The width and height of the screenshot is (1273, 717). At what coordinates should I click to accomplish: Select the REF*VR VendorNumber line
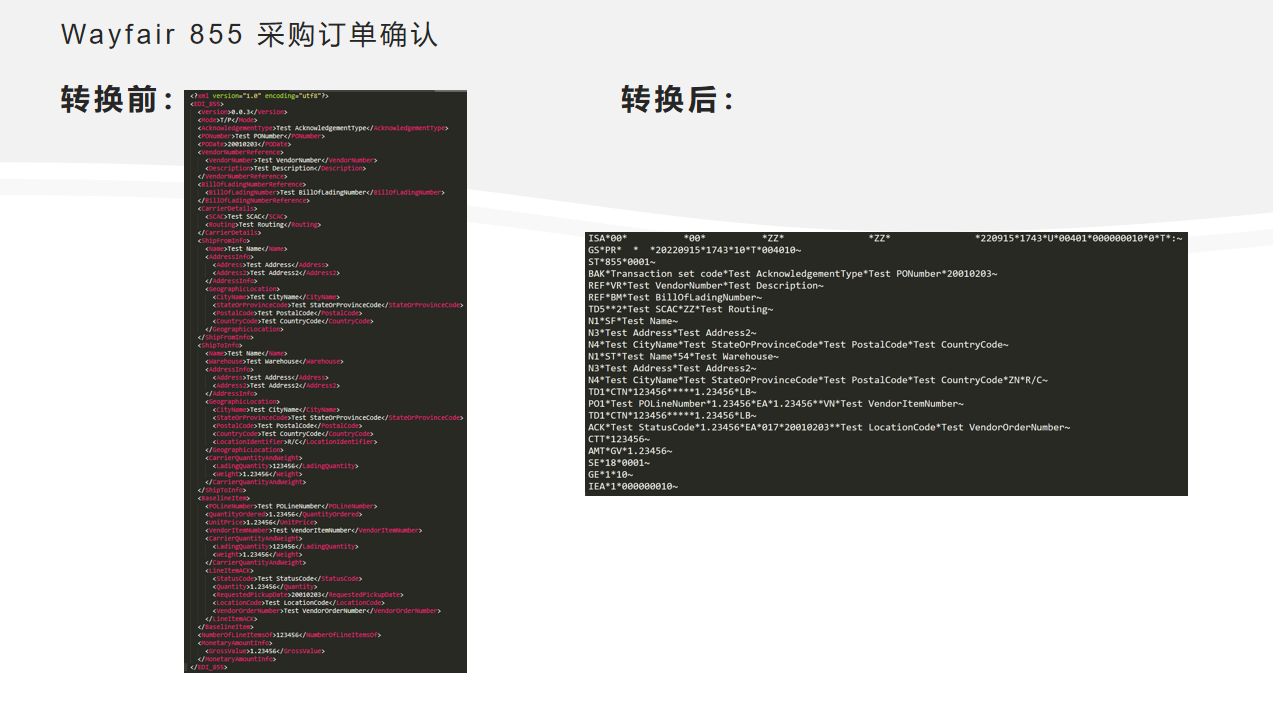705,286
